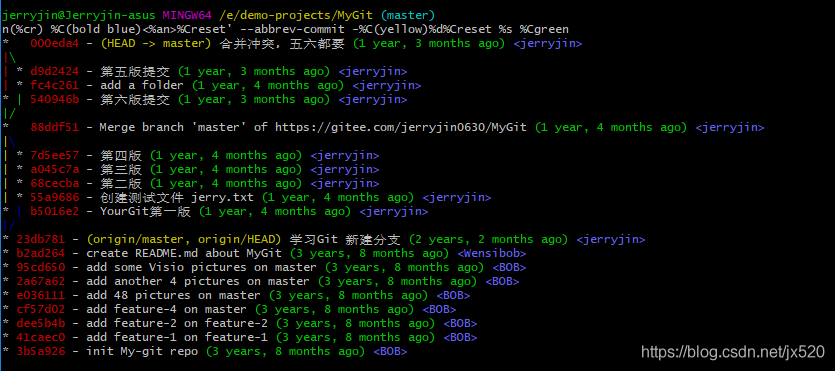Click commit hash e036111
The width and height of the screenshot is (835, 371).
pos(40,295)
